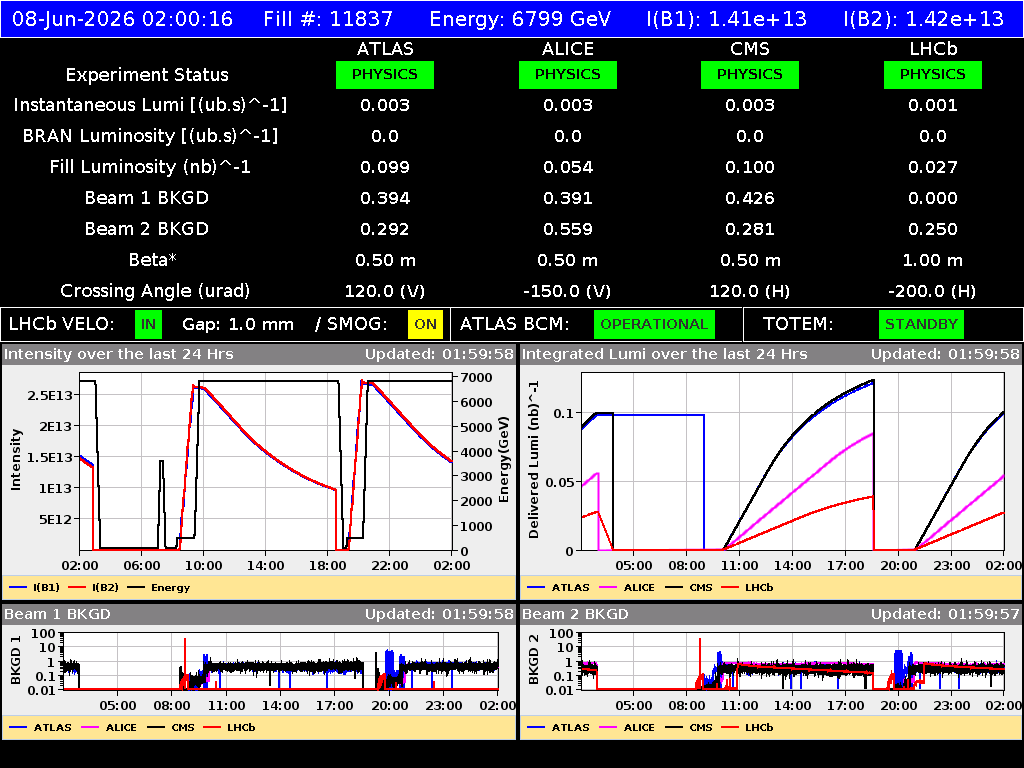Screen dimensions: 1024x768
Task: Select CMS legend entry under Beam 2 BKGD chart
Action: (x=688, y=727)
